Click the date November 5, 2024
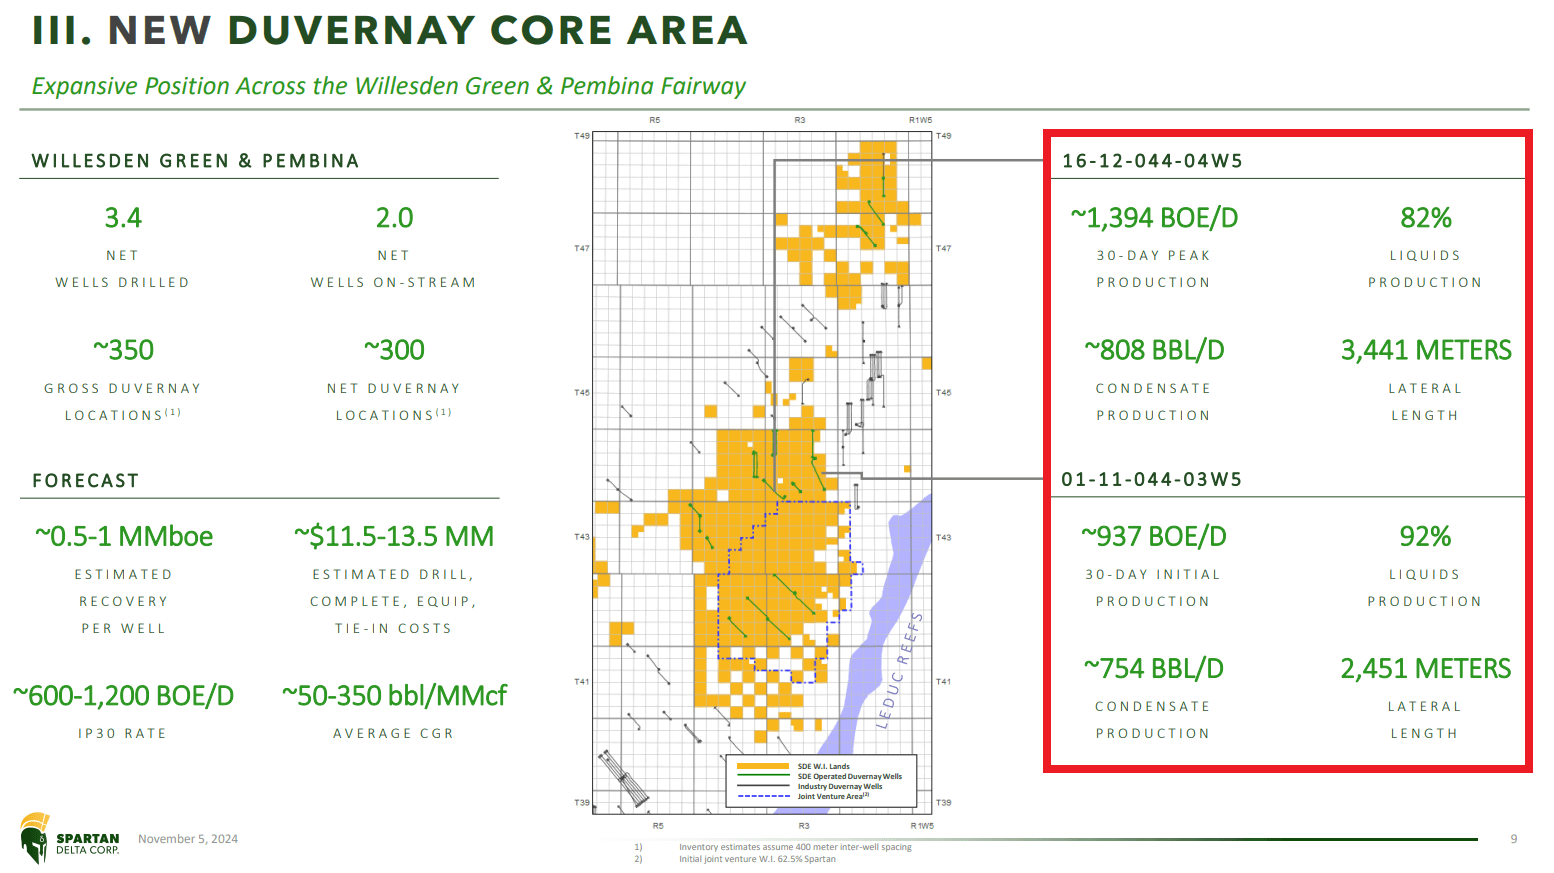Screen dimensions: 1554x873 click(187, 839)
